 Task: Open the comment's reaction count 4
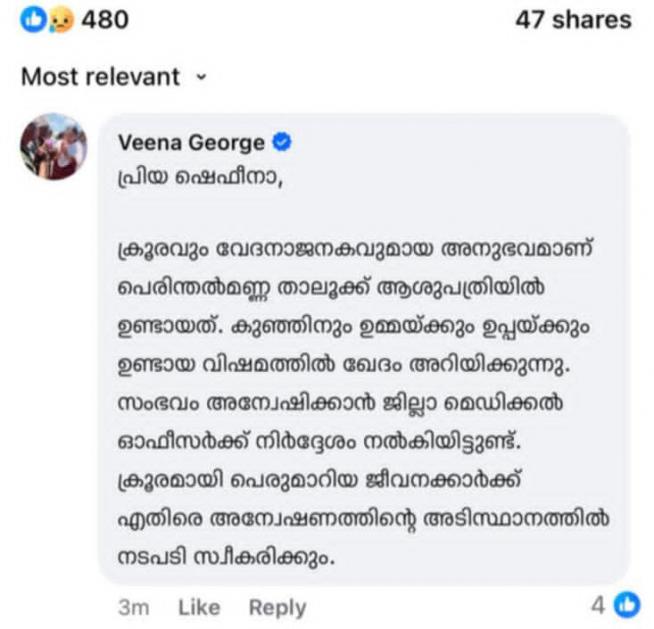point(598,605)
